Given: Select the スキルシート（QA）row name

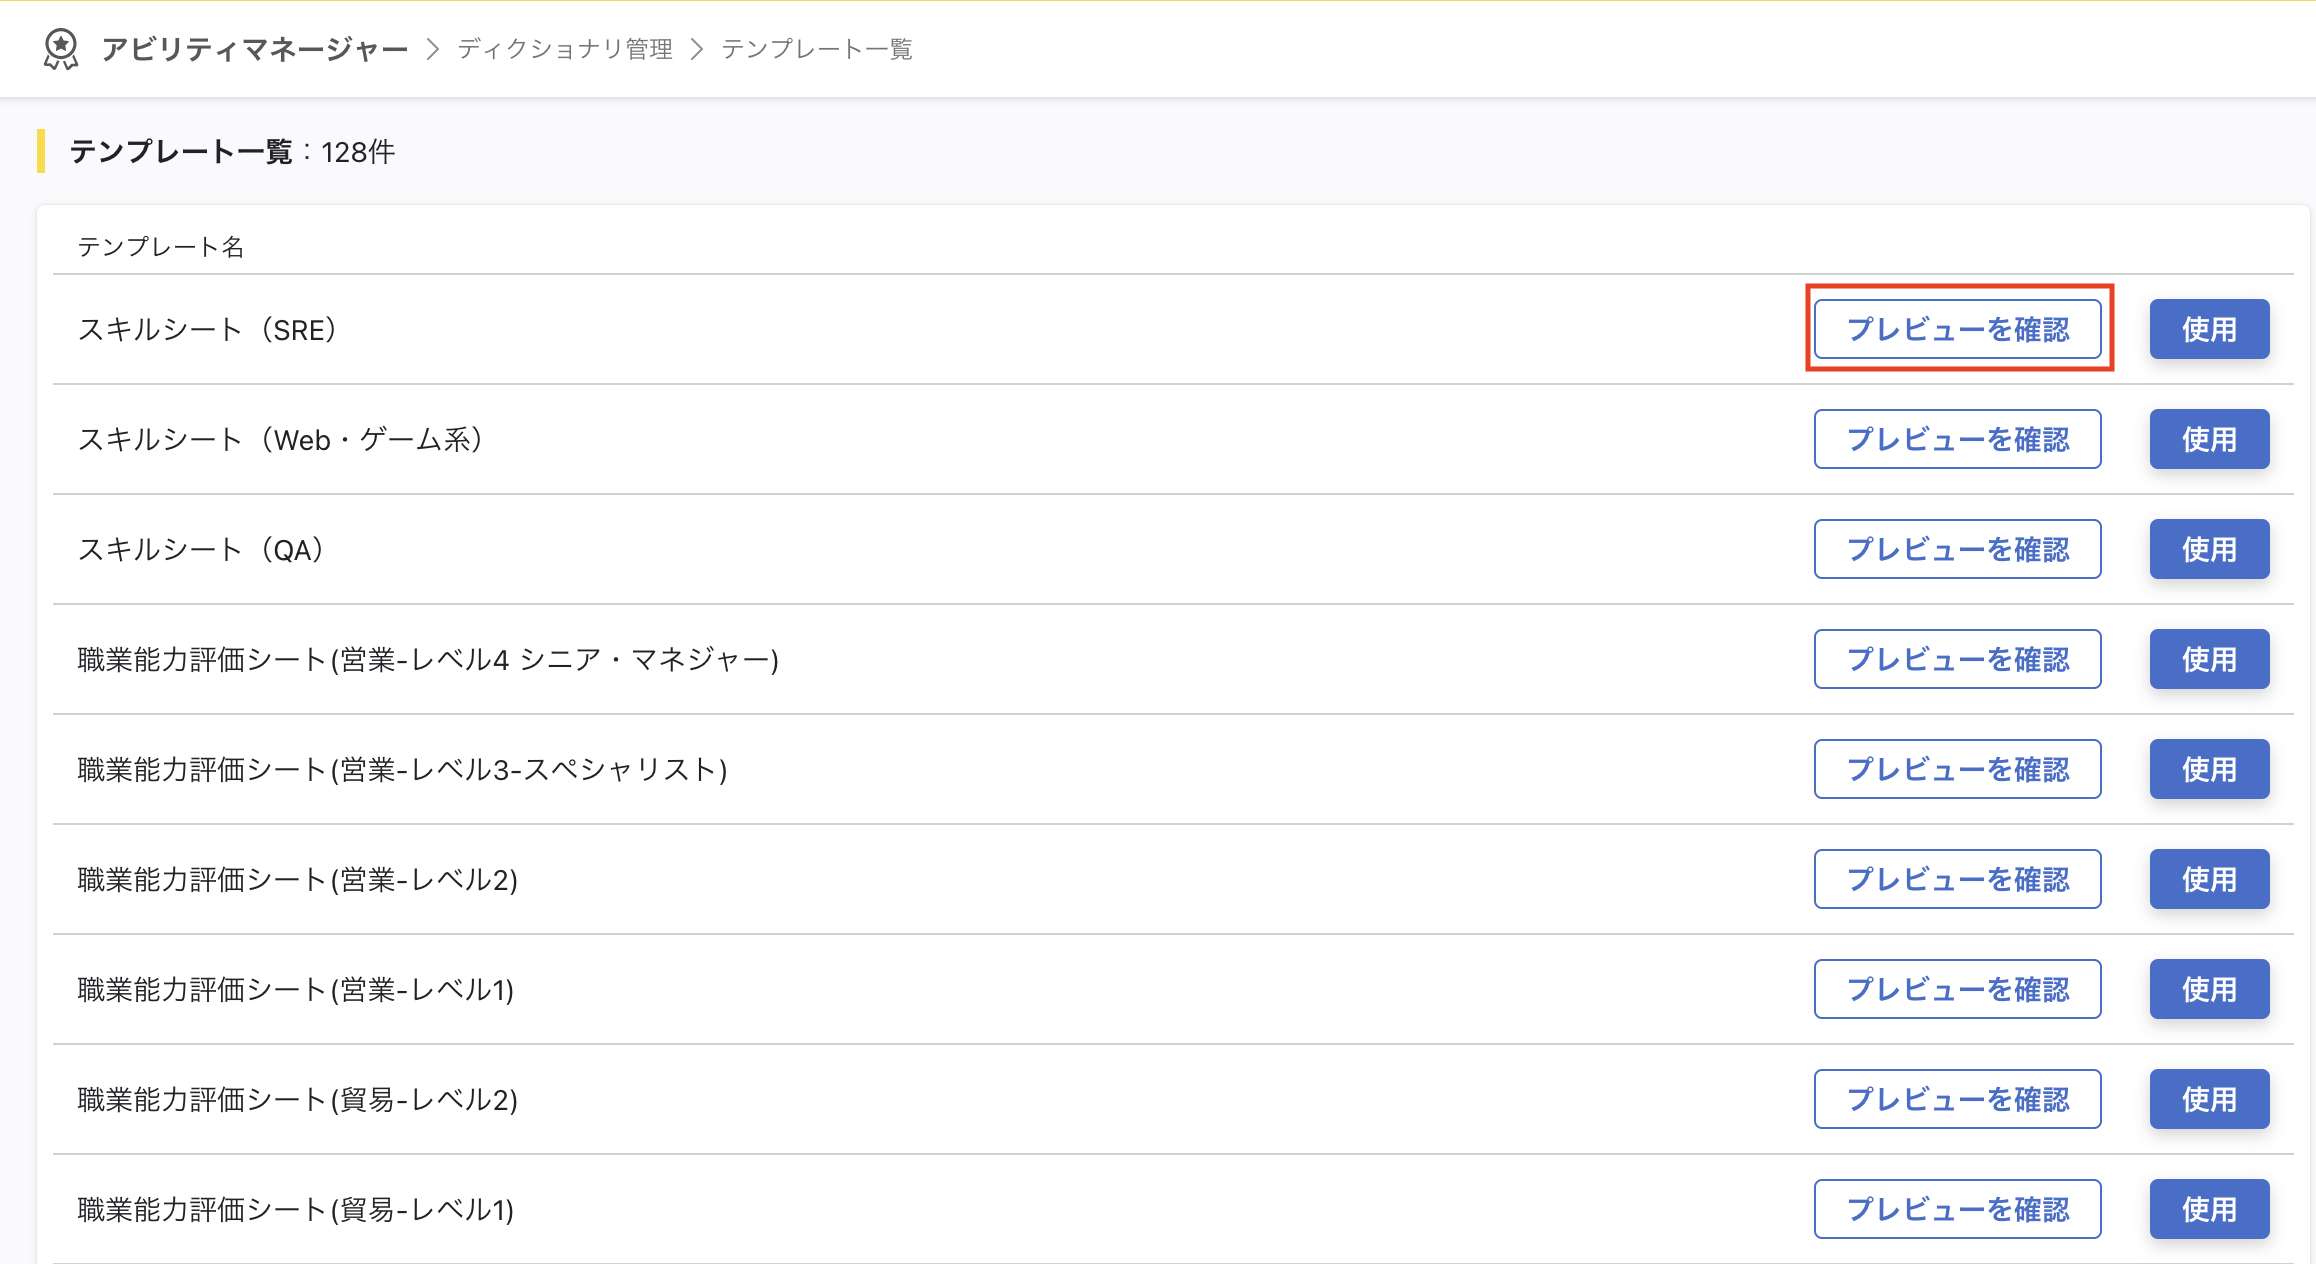Looking at the screenshot, I should (201, 549).
